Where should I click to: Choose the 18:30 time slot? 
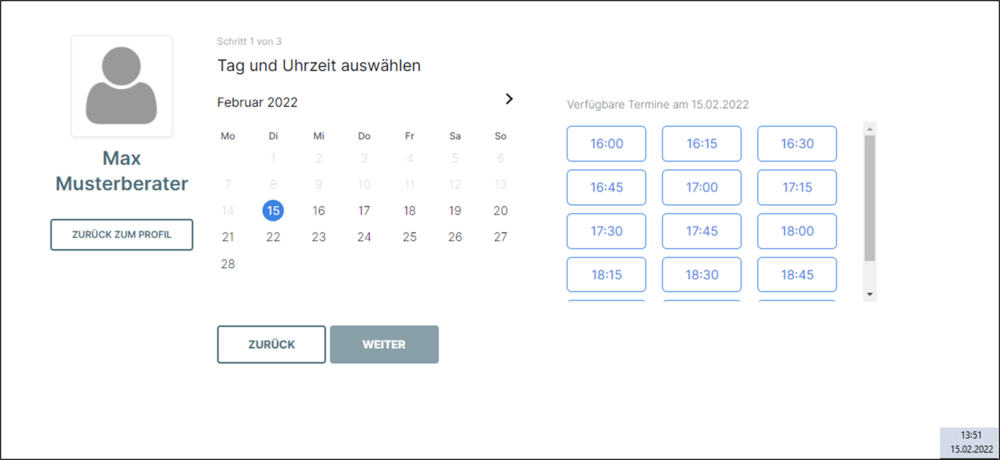click(702, 275)
